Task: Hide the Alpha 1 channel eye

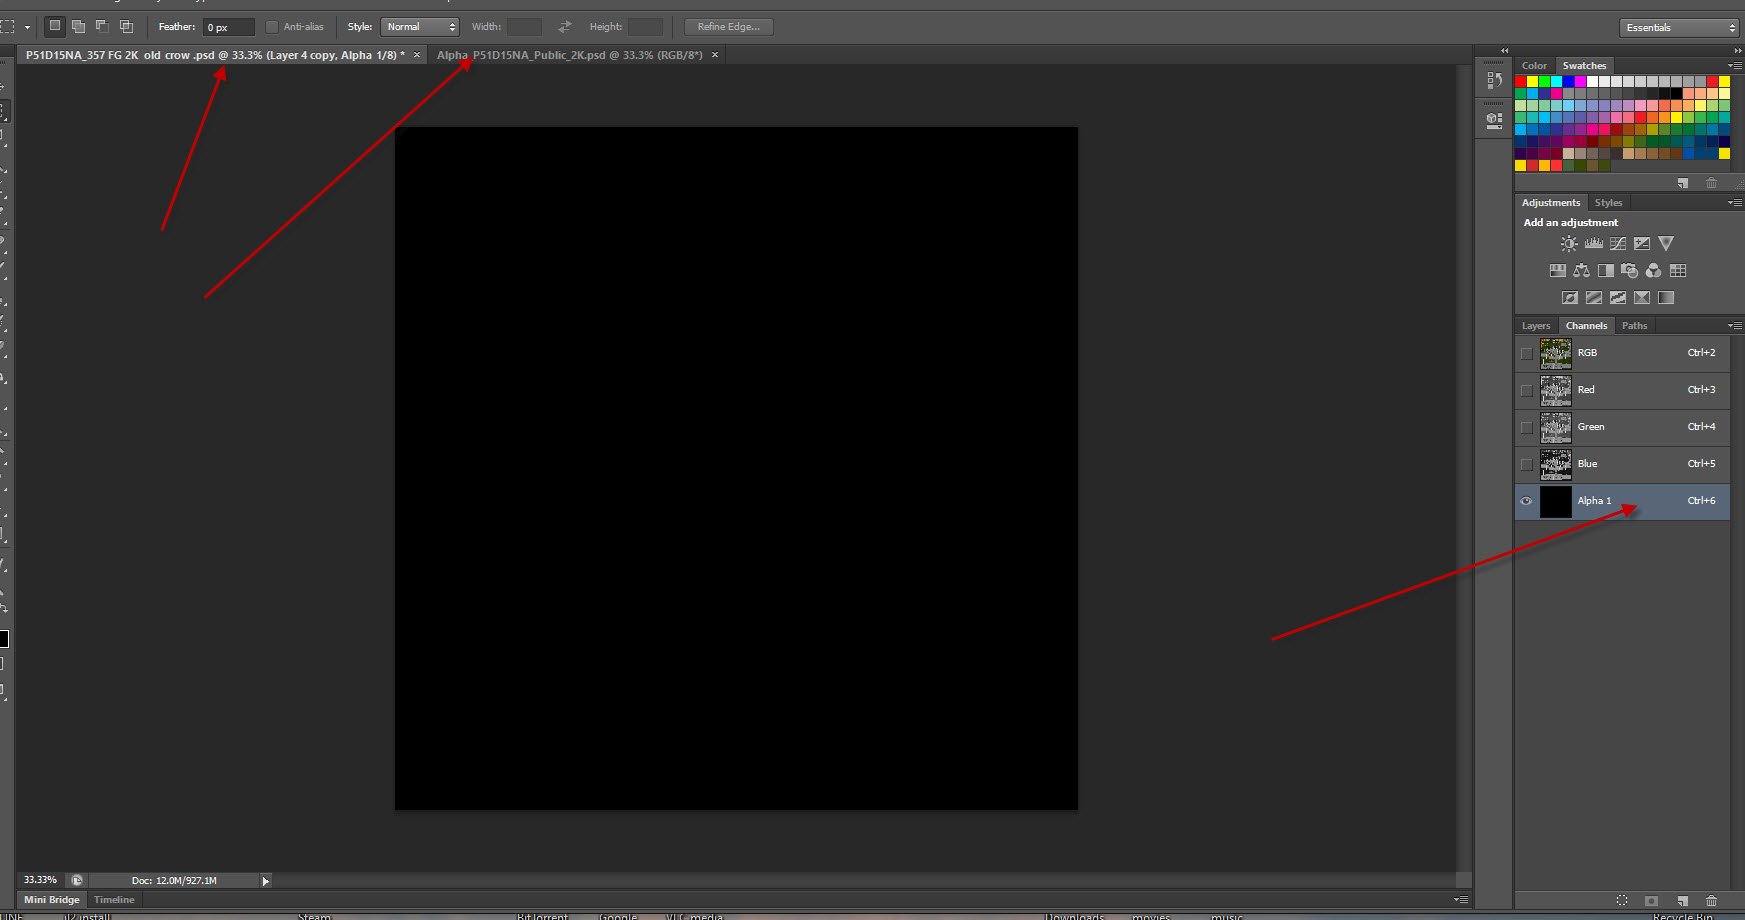Action: [x=1526, y=501]
